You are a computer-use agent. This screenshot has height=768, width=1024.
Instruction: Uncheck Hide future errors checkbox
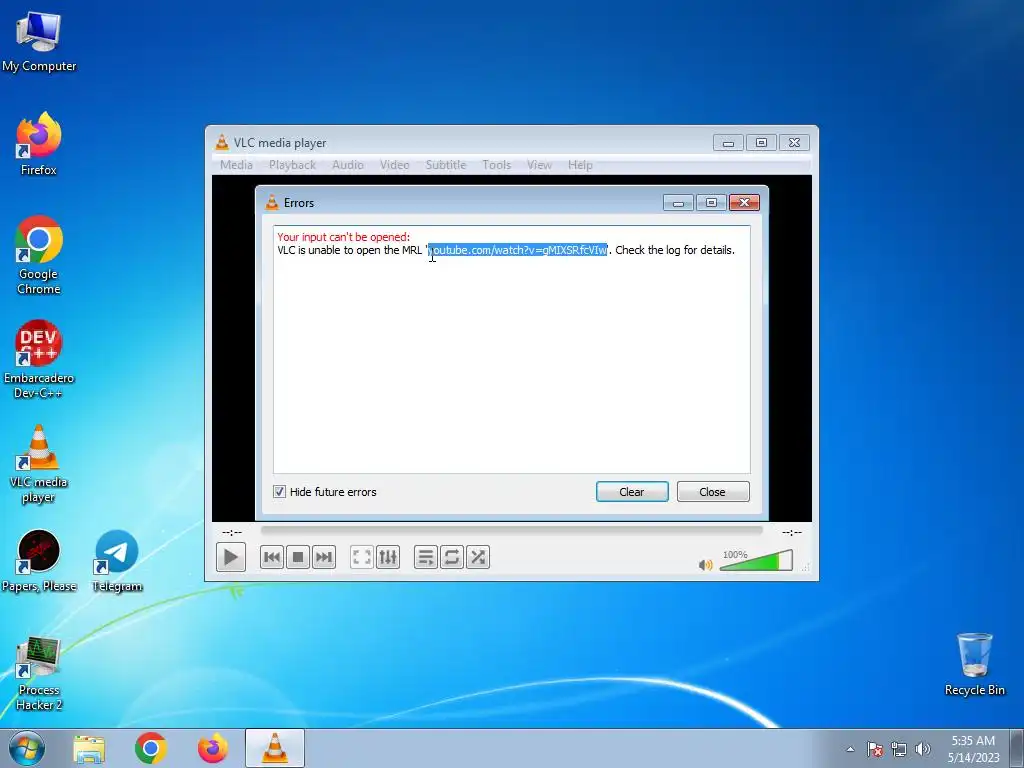pyautogui.click(x=280, y=492)
